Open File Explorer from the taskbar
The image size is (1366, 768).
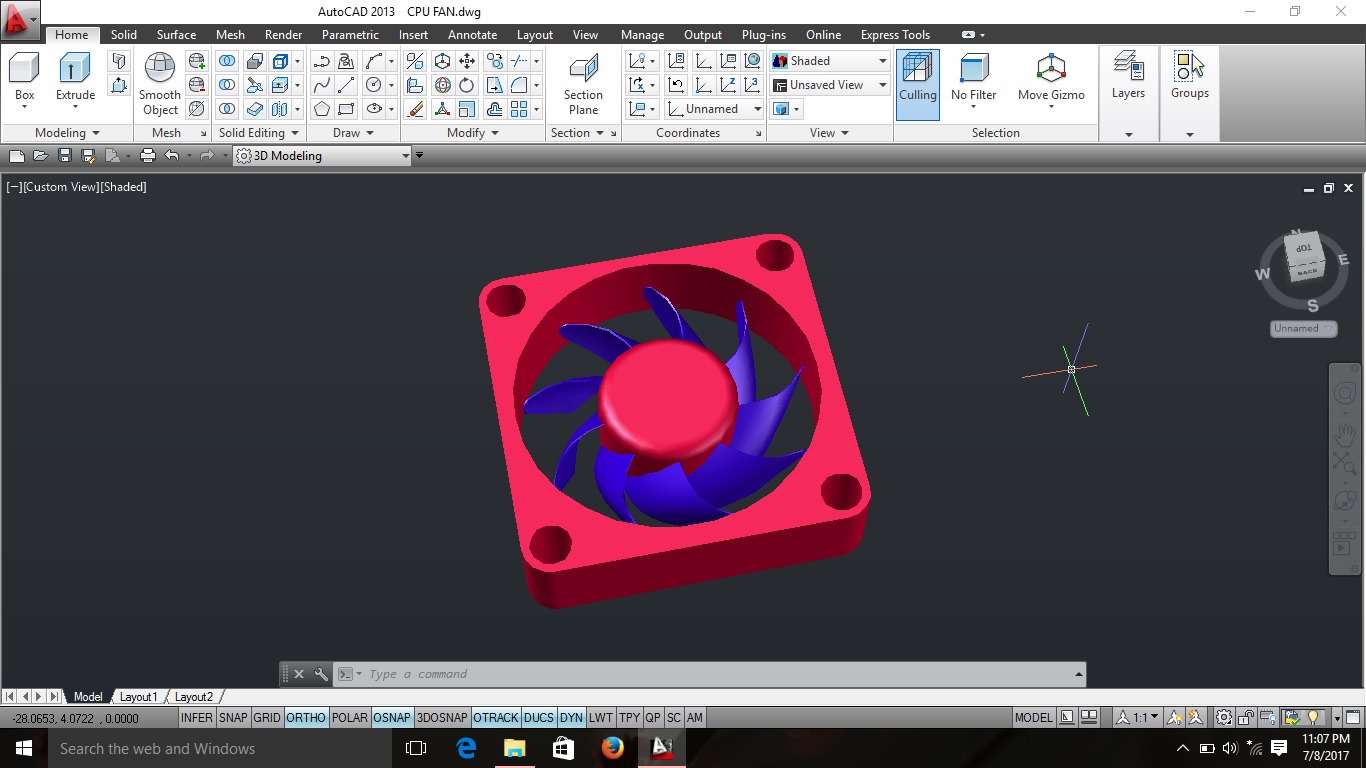point(514,748)
